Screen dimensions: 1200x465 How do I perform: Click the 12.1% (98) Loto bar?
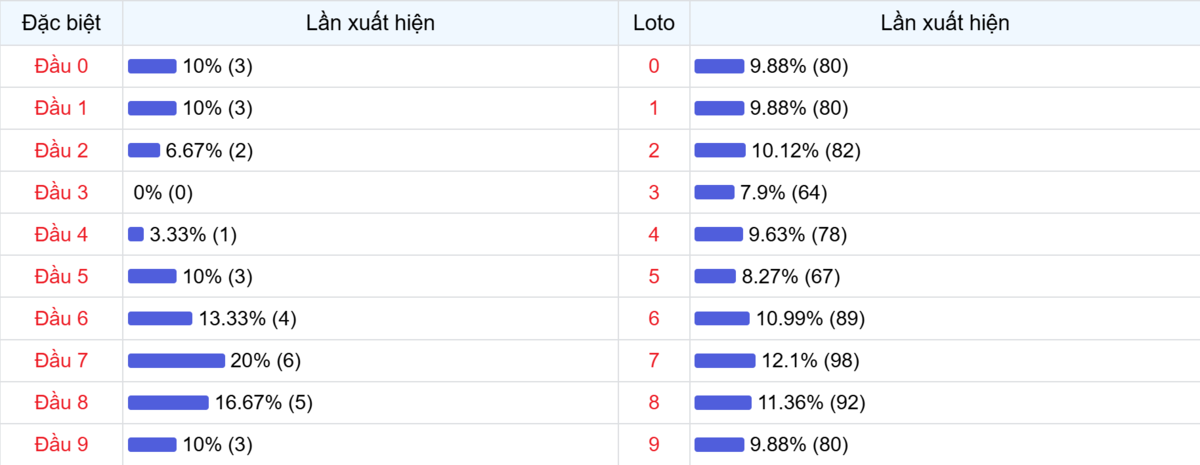pyautogui.click(x=725, y=360)
